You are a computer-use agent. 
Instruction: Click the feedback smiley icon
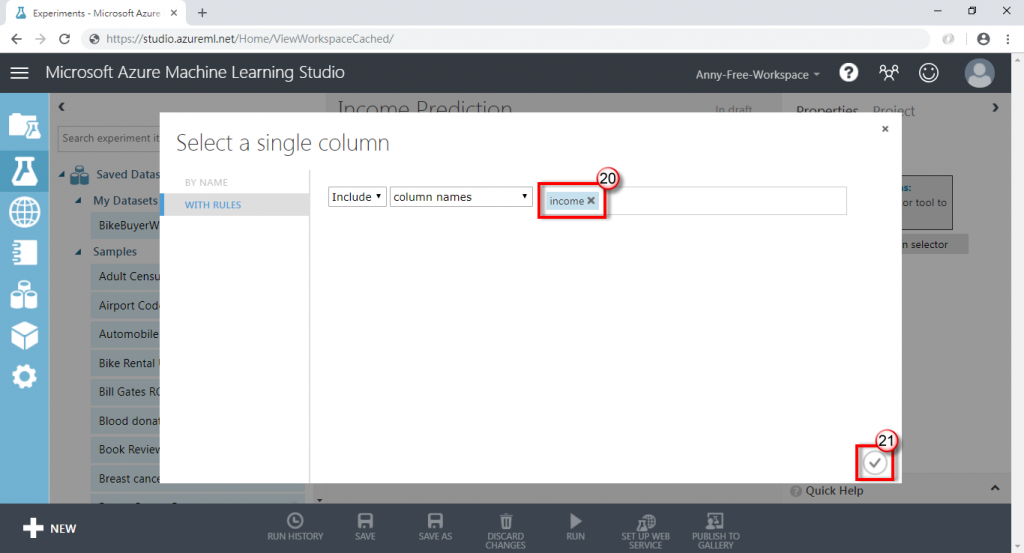pos(928,72)
